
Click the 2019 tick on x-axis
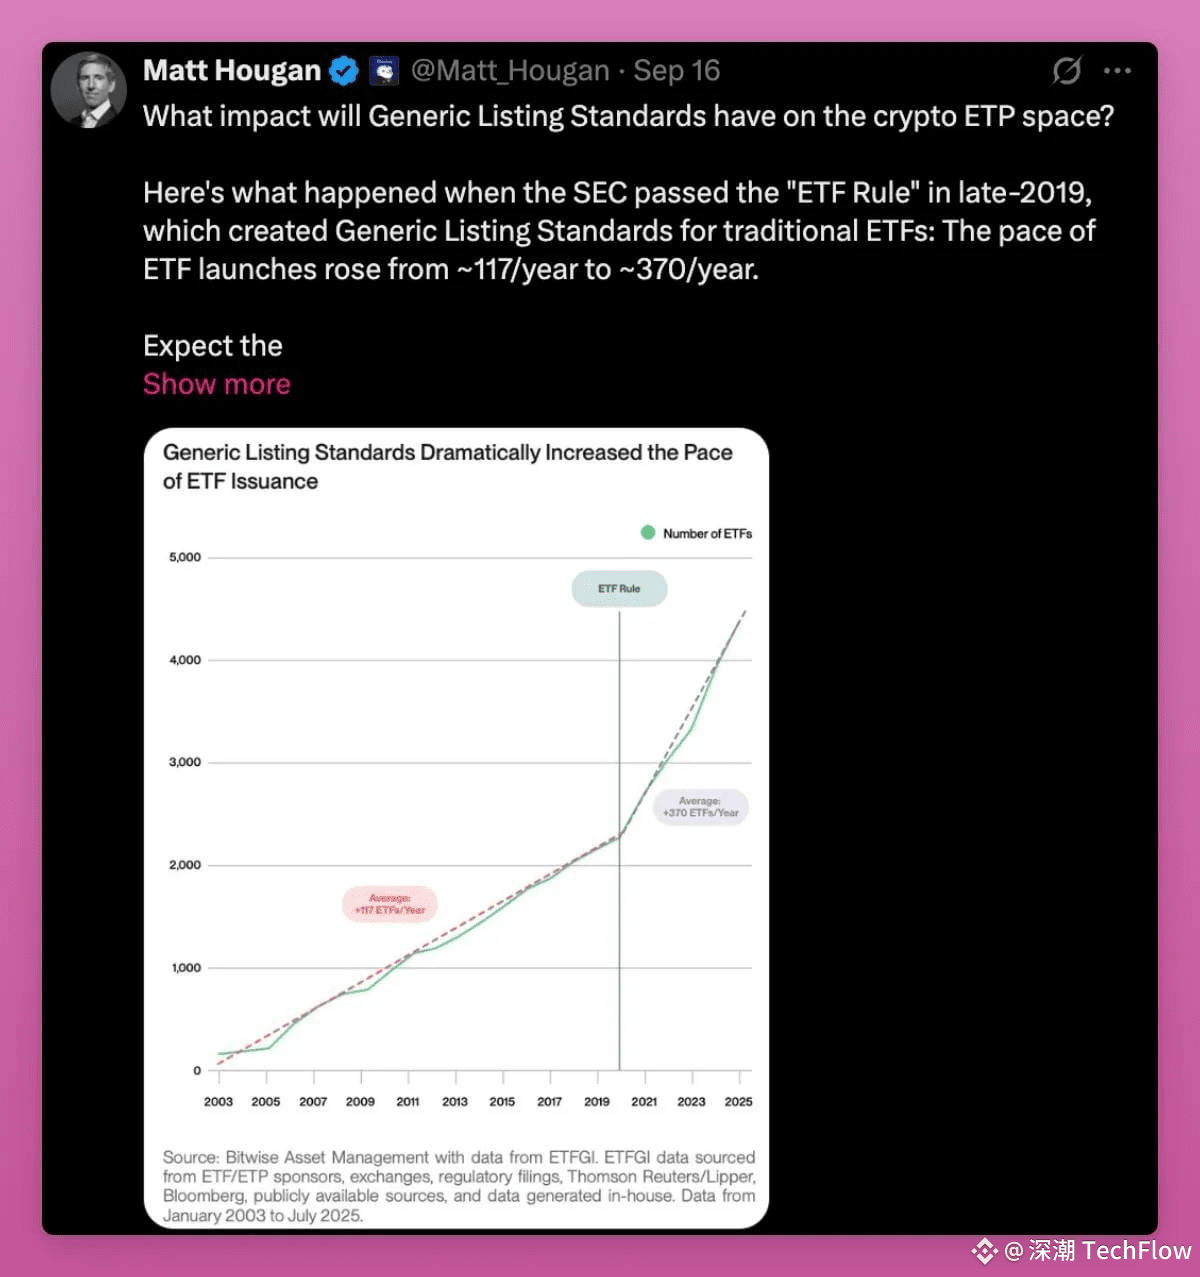click(x=597, y=1101)
